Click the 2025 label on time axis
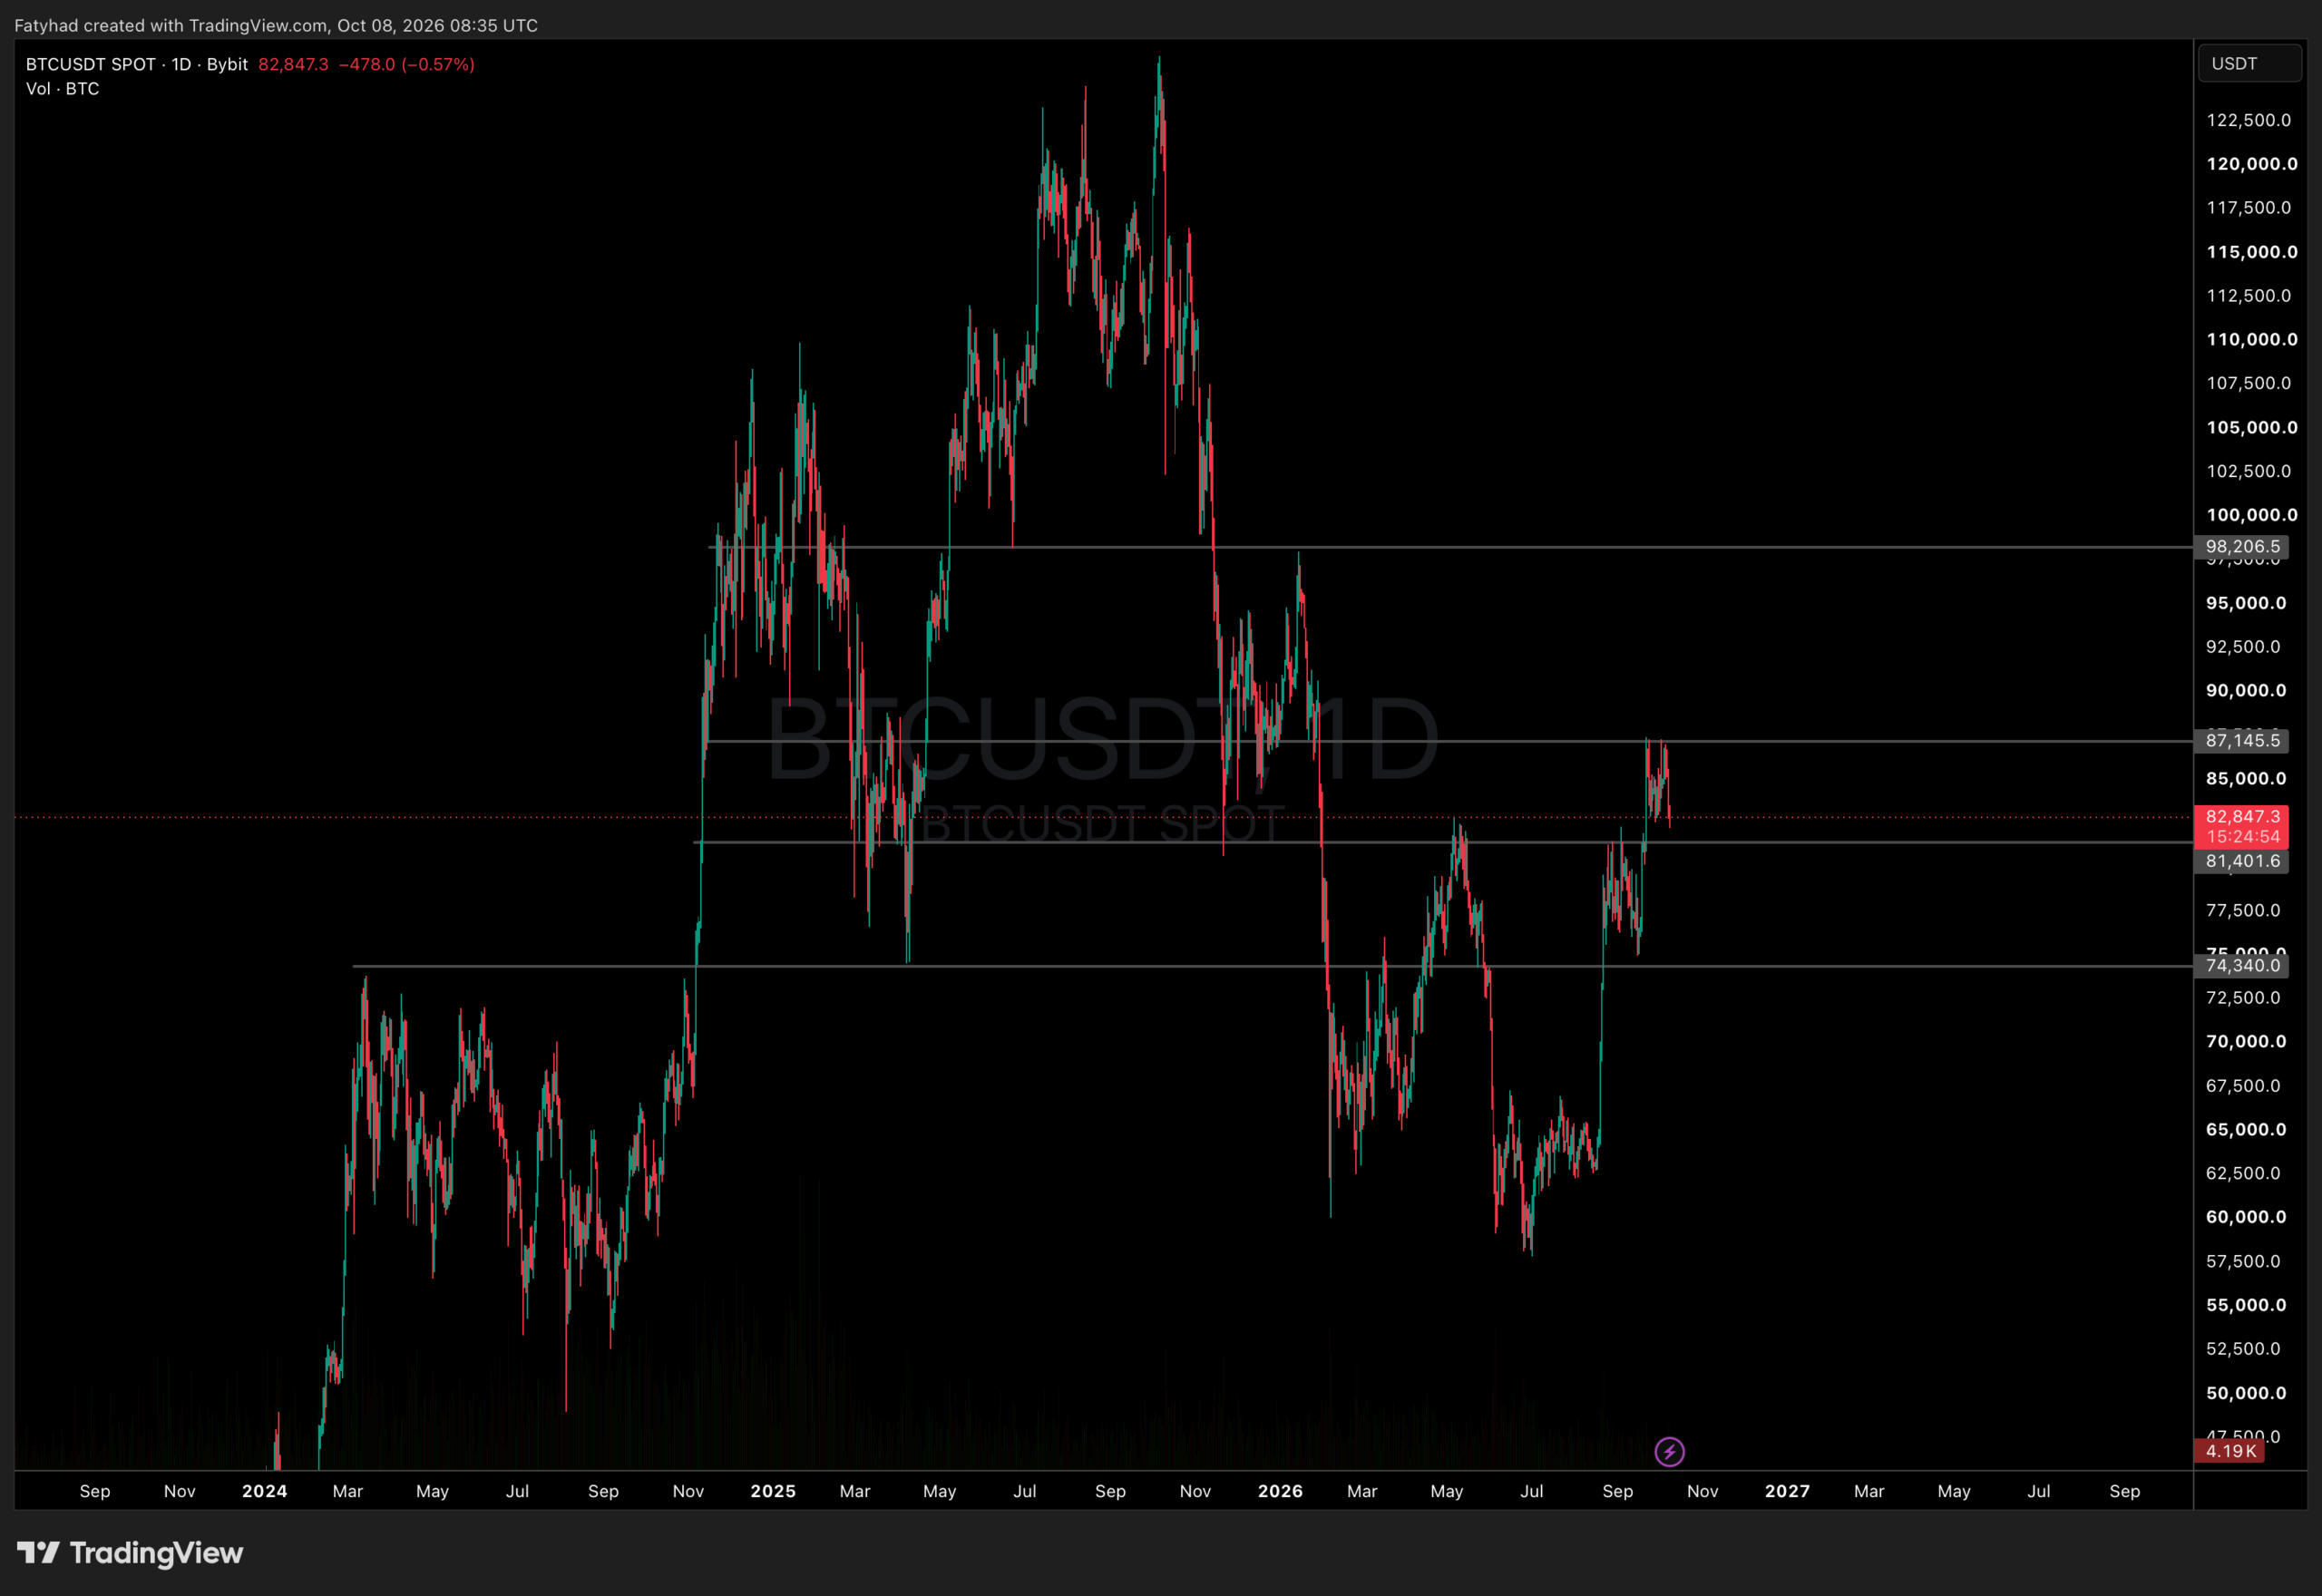2322x1596 pixels. click(773, 1491)
